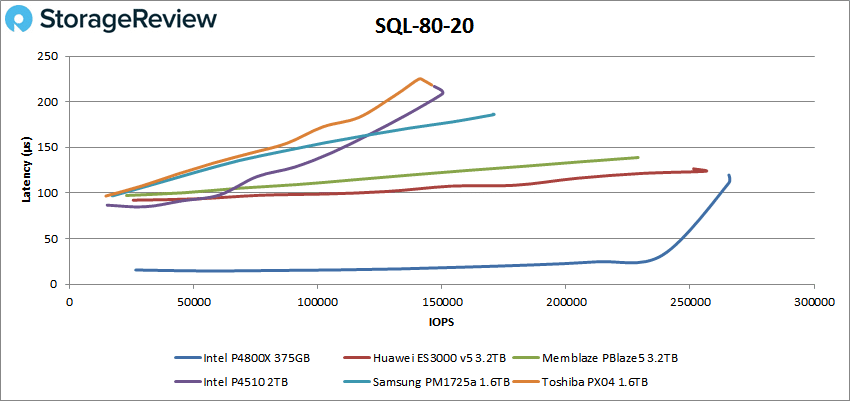The height and width of the screenshot is (401, 850).
Task: Click the 150000 tick label on IOPS axis
Action: click(x=441, y=302)
